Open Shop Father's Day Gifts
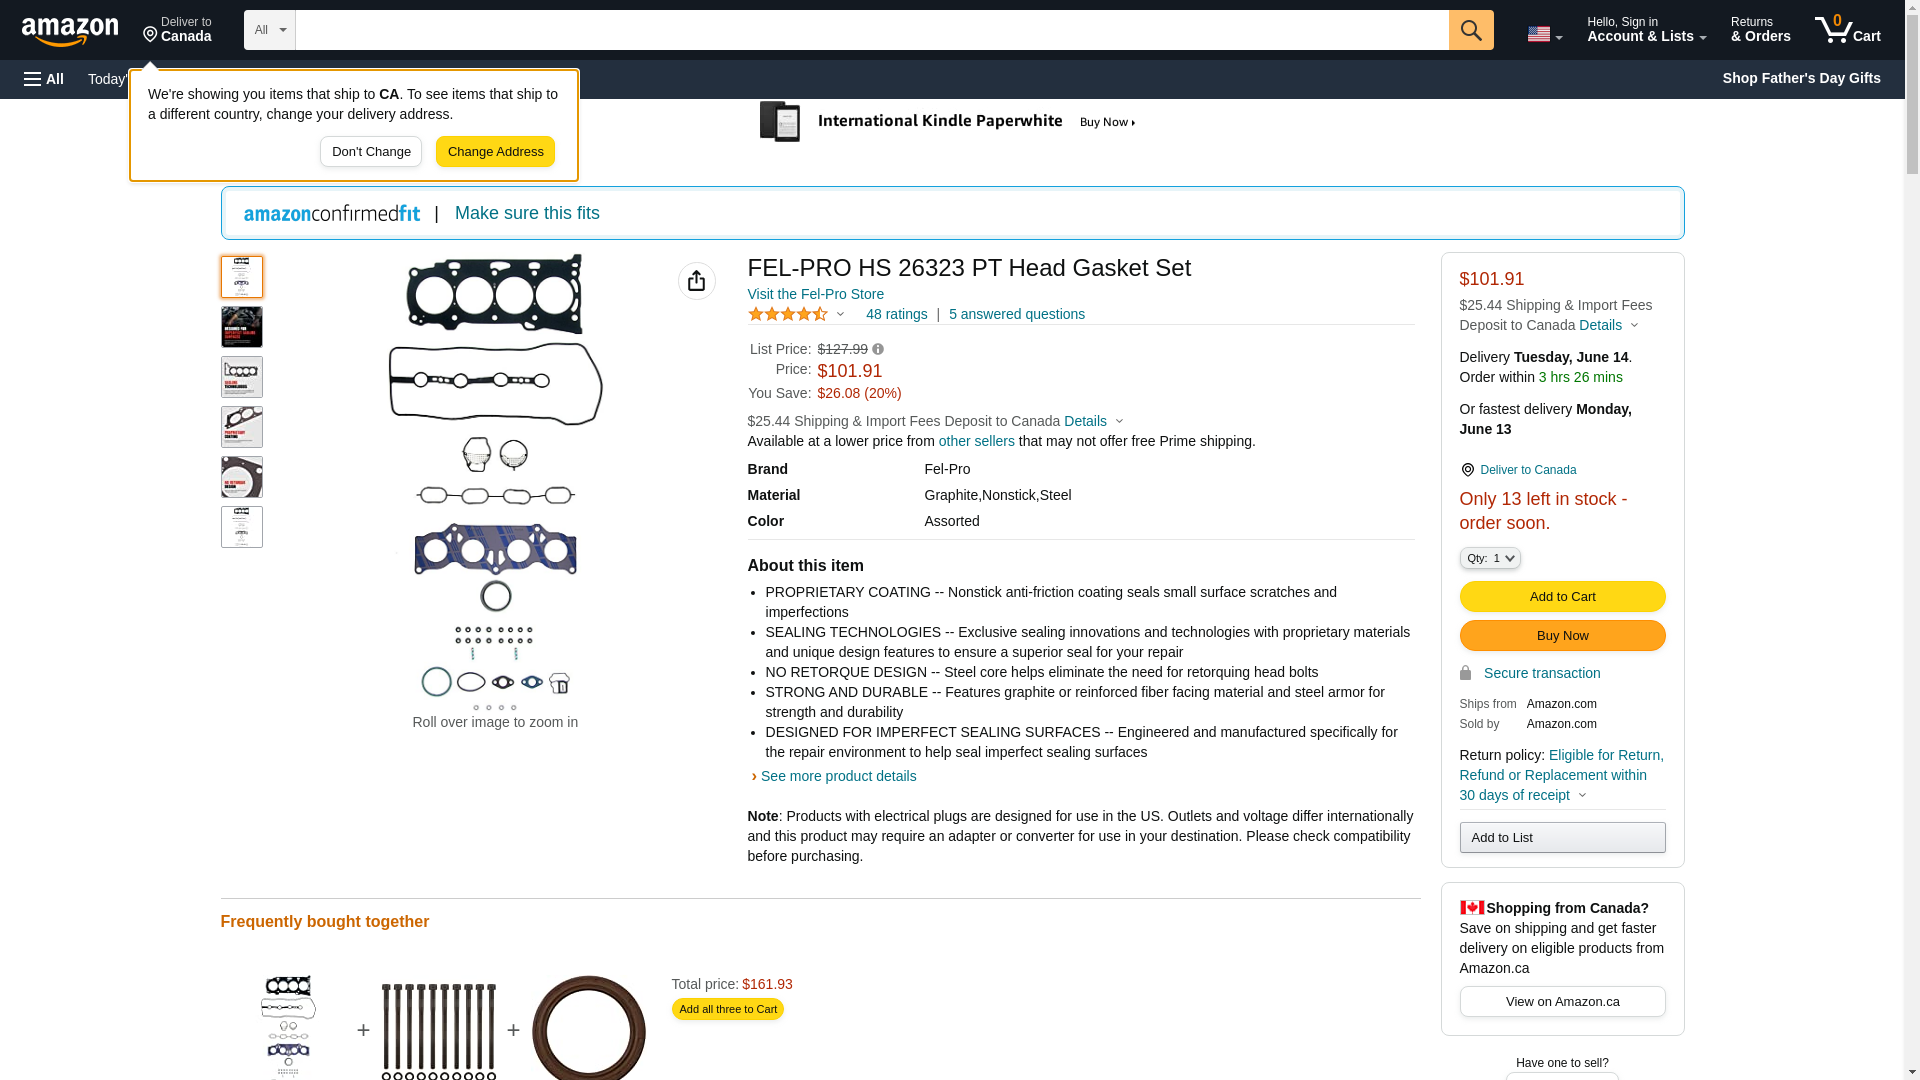Viewport: 1920px width, 1080px height. [1800, 78]
